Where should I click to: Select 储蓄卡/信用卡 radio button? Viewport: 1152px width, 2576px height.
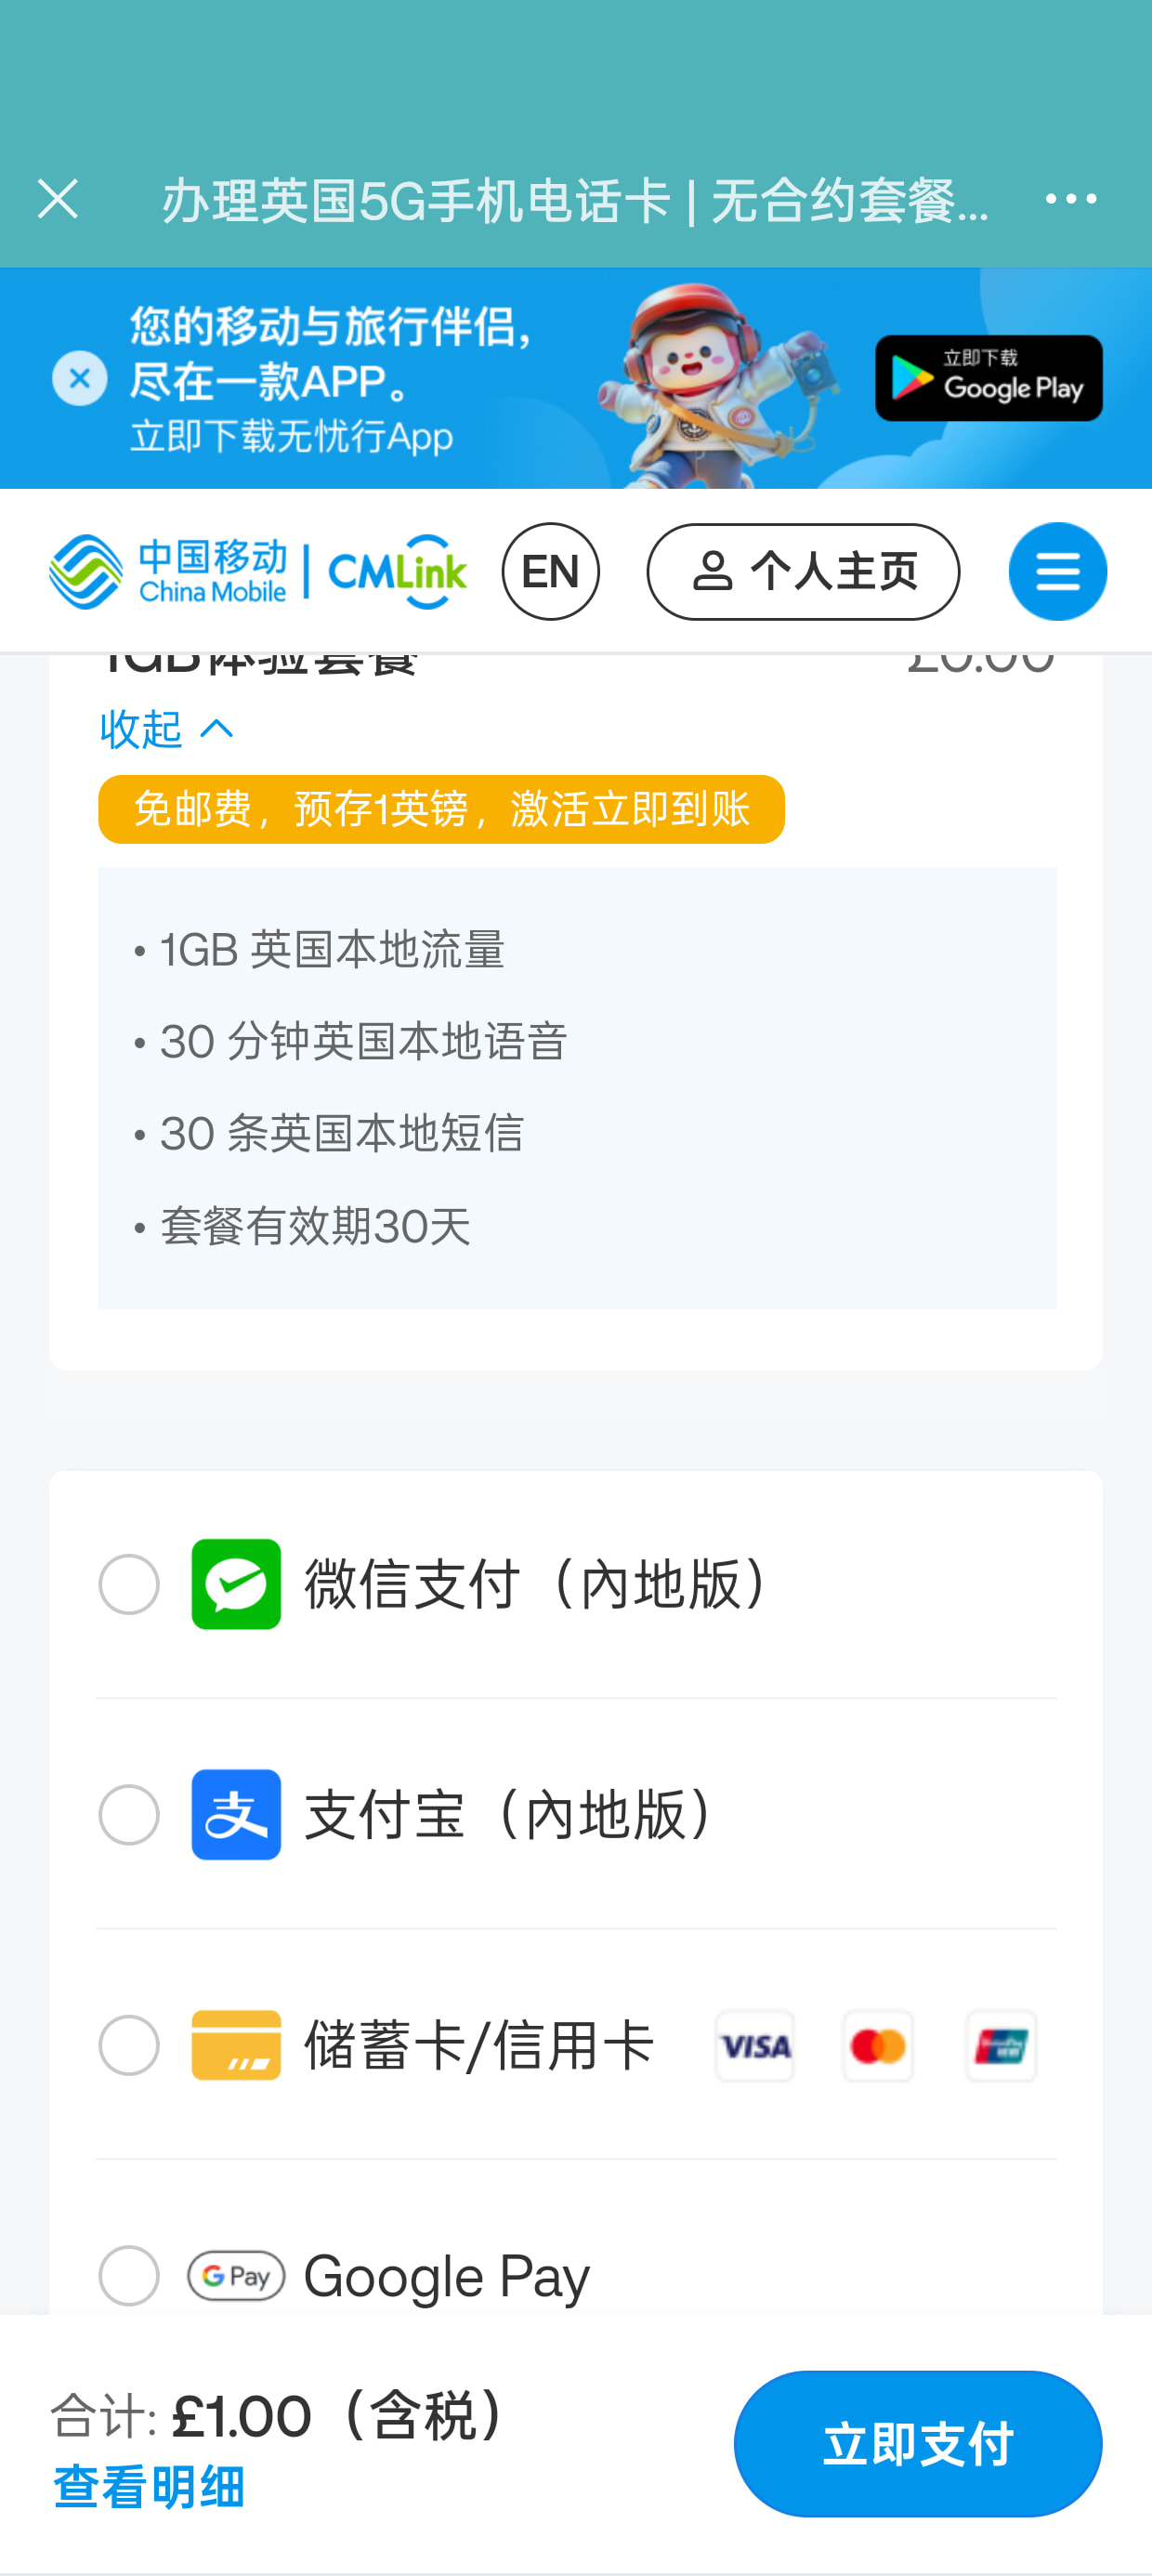pyautogui.click(x=129, y=2045)
